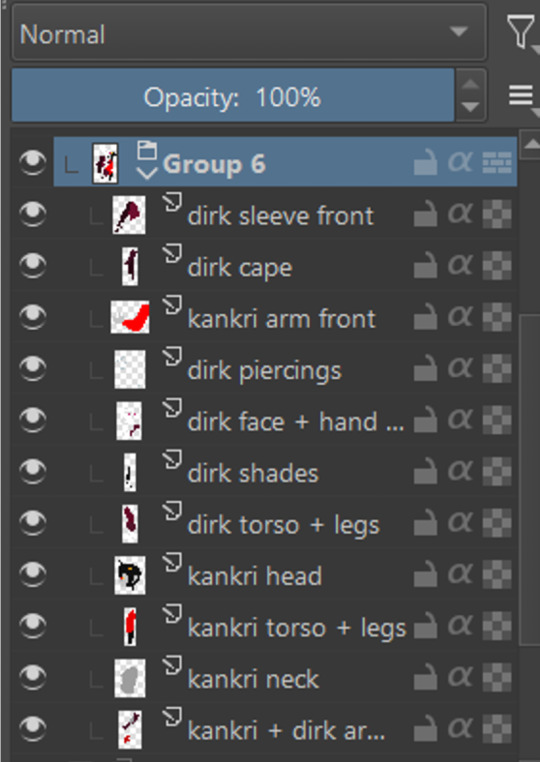Hide the dirk face + hand layer
This screenshot has height=762, width=540.
tap(32, 420)
